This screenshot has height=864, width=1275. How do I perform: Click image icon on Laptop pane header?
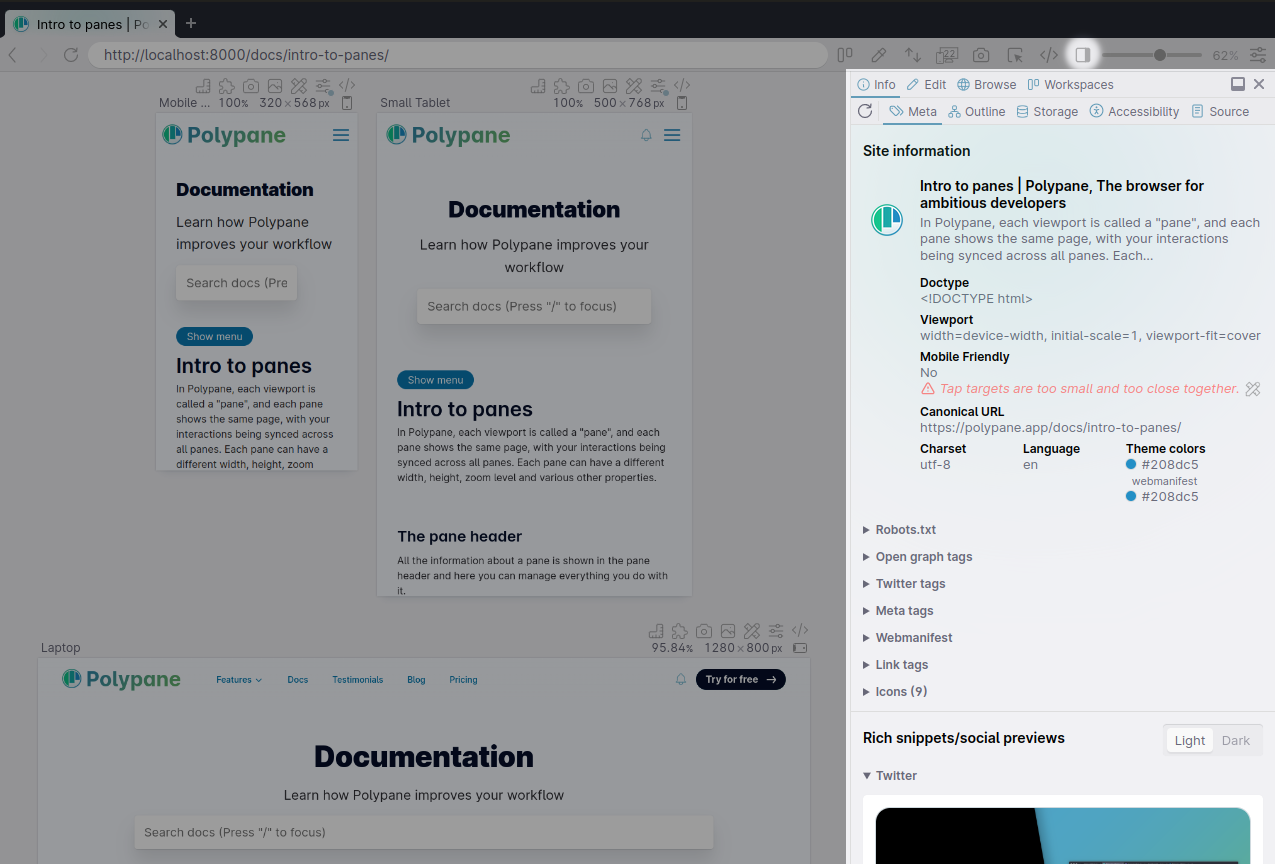point(728,631)
